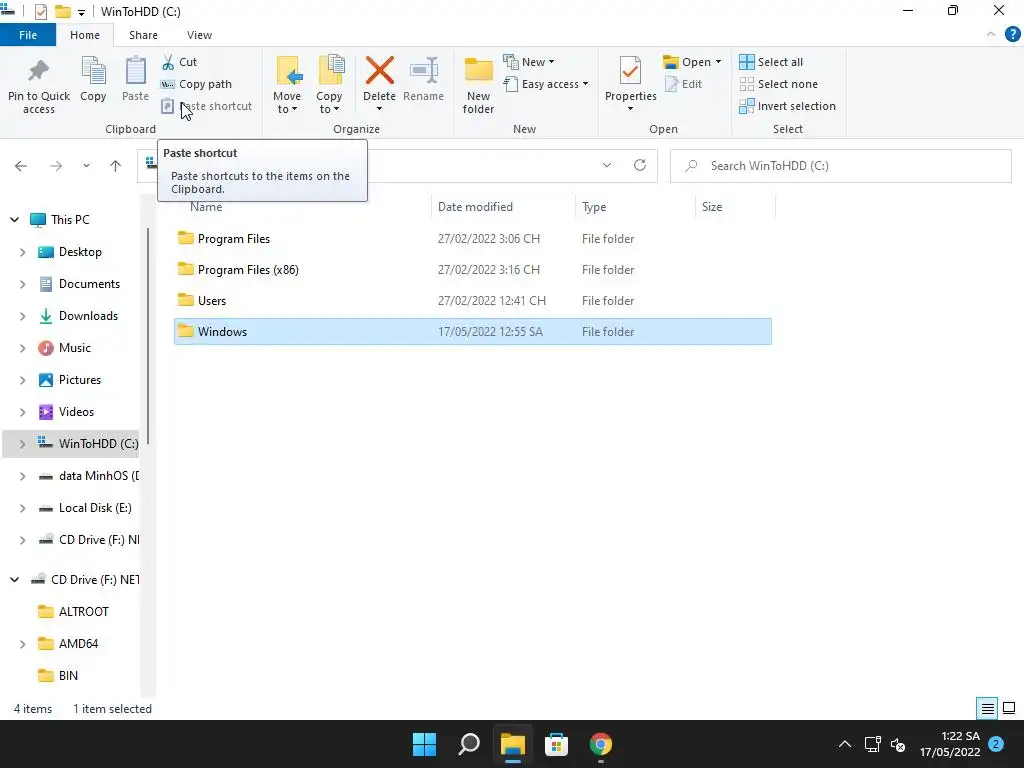Switch to large icons view layout

[x=1009, y=709]
